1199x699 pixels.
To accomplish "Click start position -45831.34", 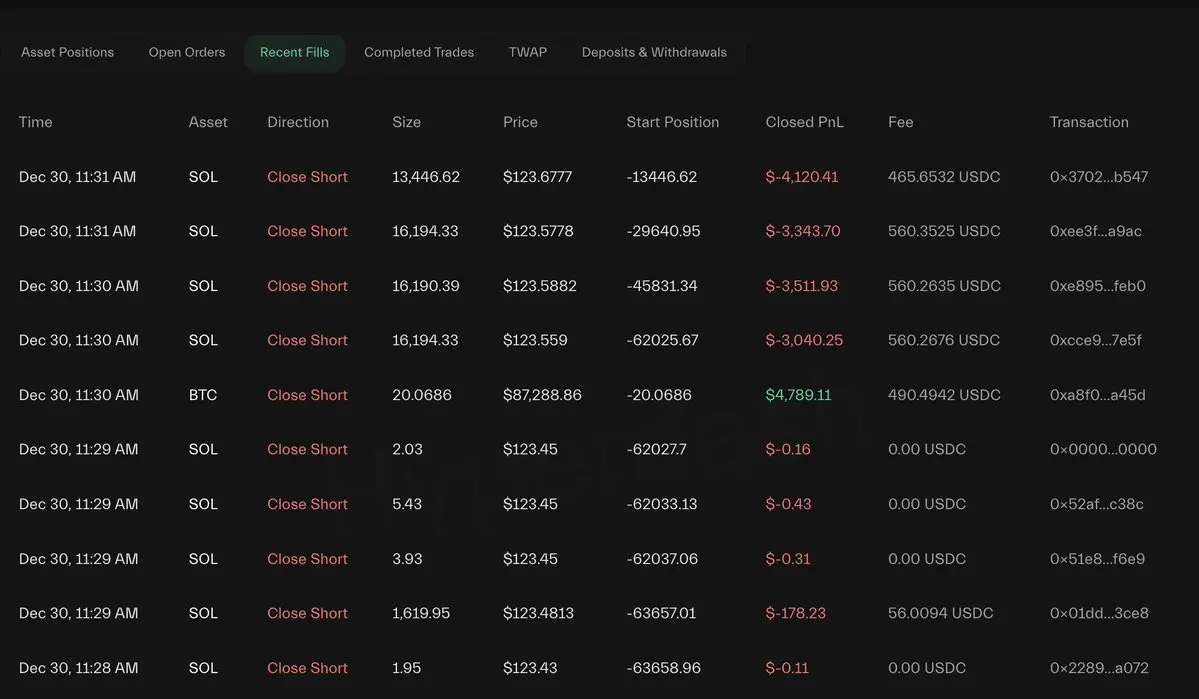I will click(x=661, y=285).
